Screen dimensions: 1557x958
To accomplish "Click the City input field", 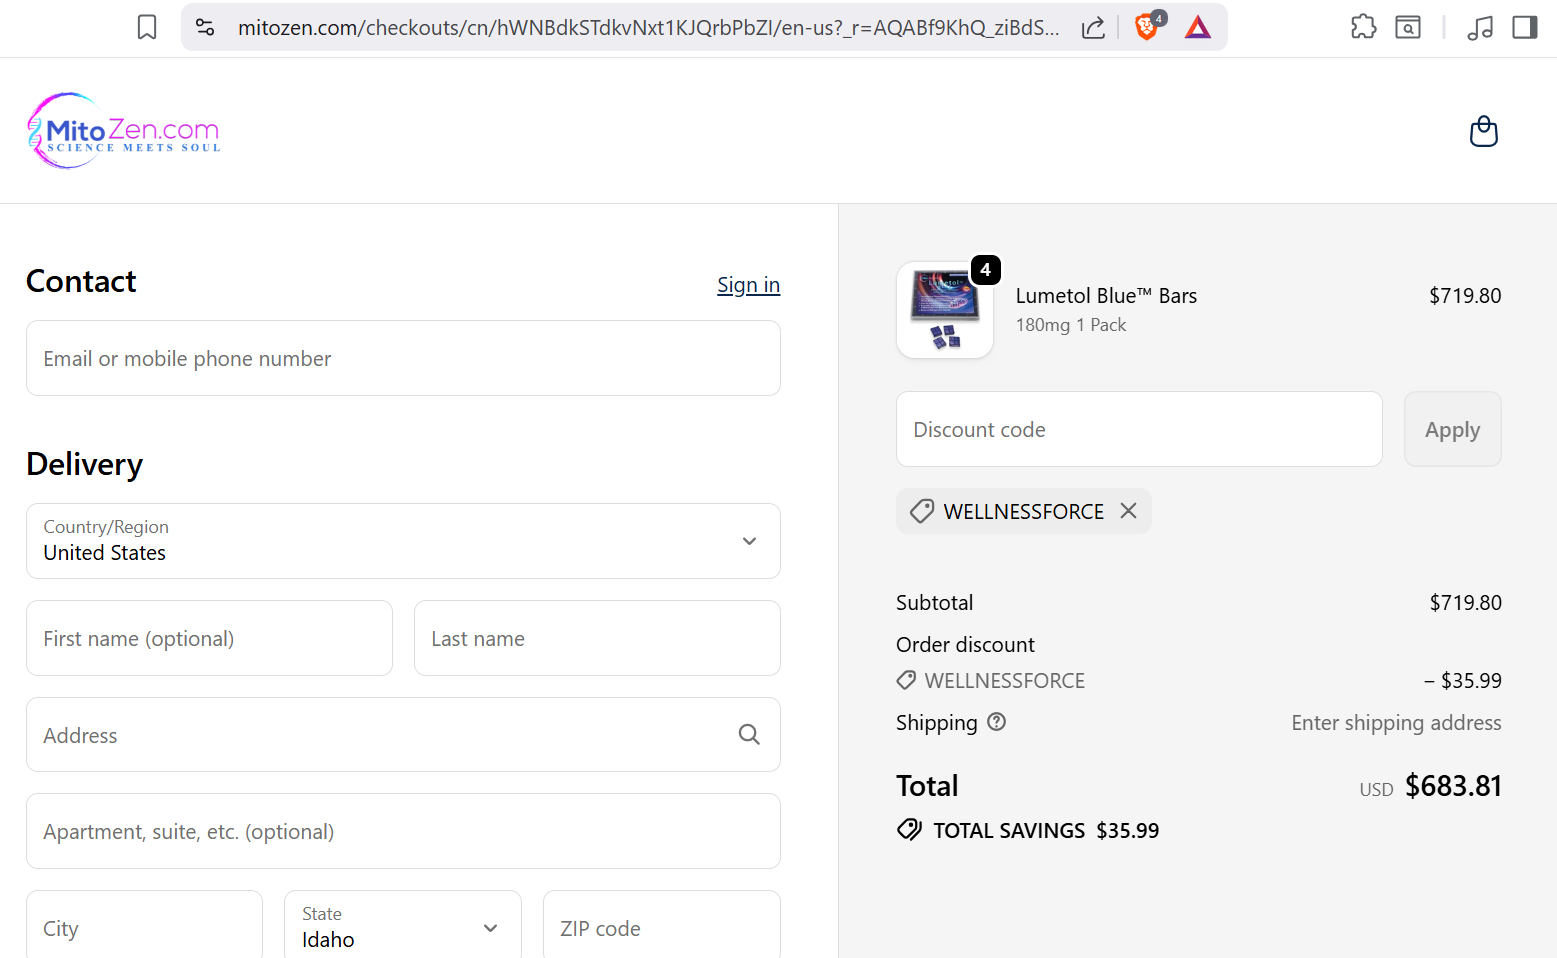I will [144, 927].
